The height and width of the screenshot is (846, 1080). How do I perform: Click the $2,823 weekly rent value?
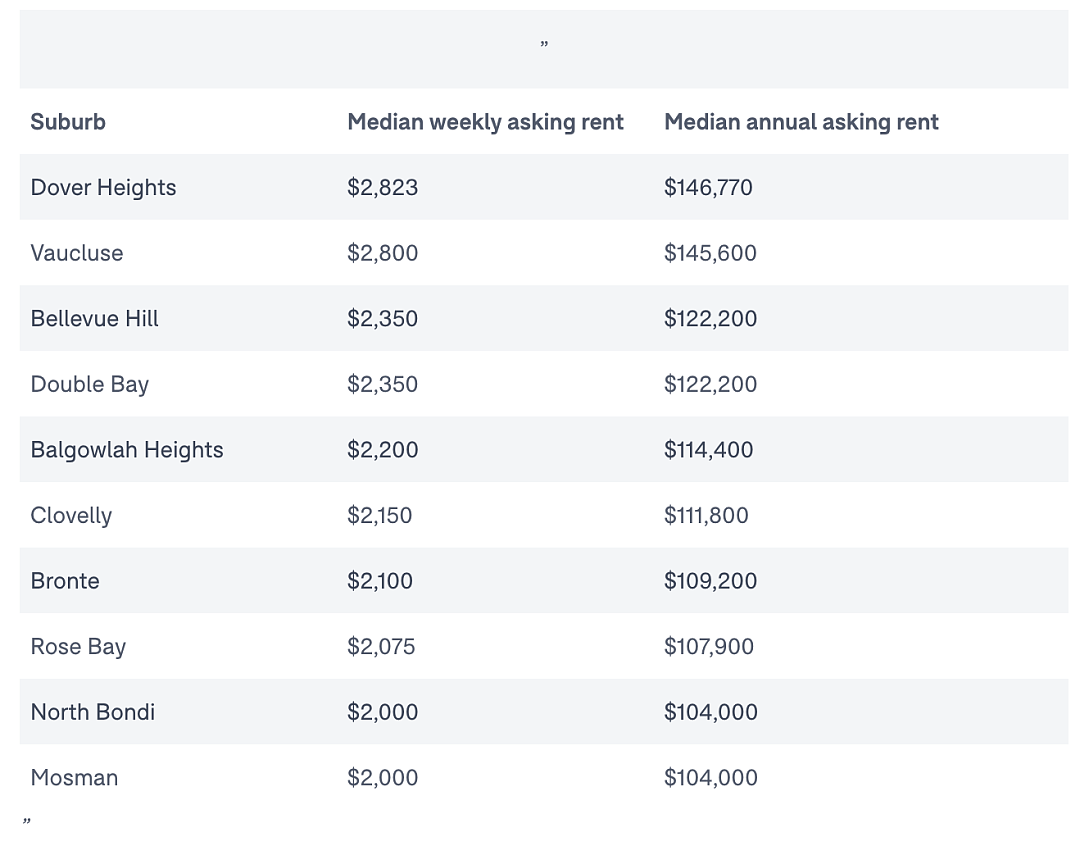click(x=382, y=187)
